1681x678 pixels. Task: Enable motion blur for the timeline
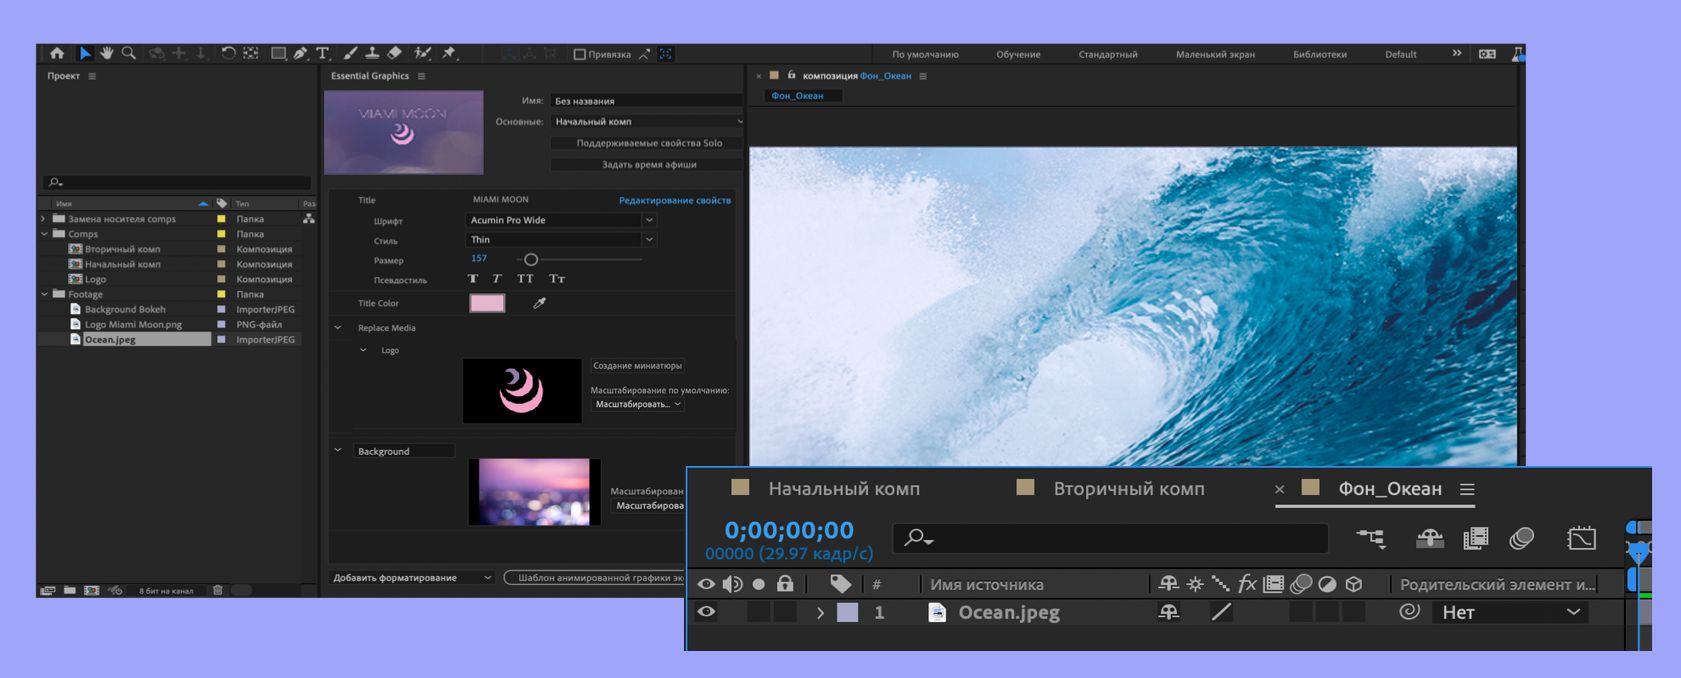1522,538
